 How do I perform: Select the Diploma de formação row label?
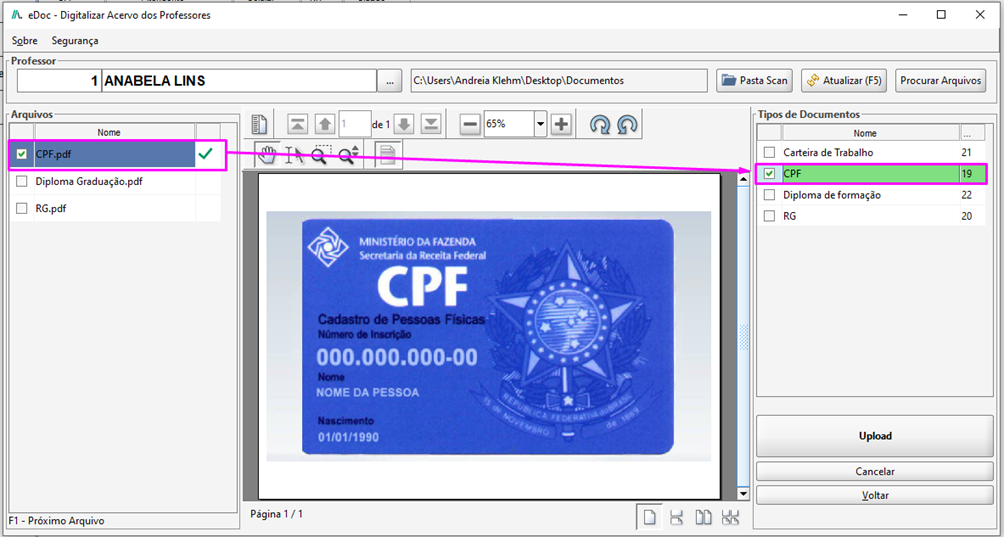point(832,195)
